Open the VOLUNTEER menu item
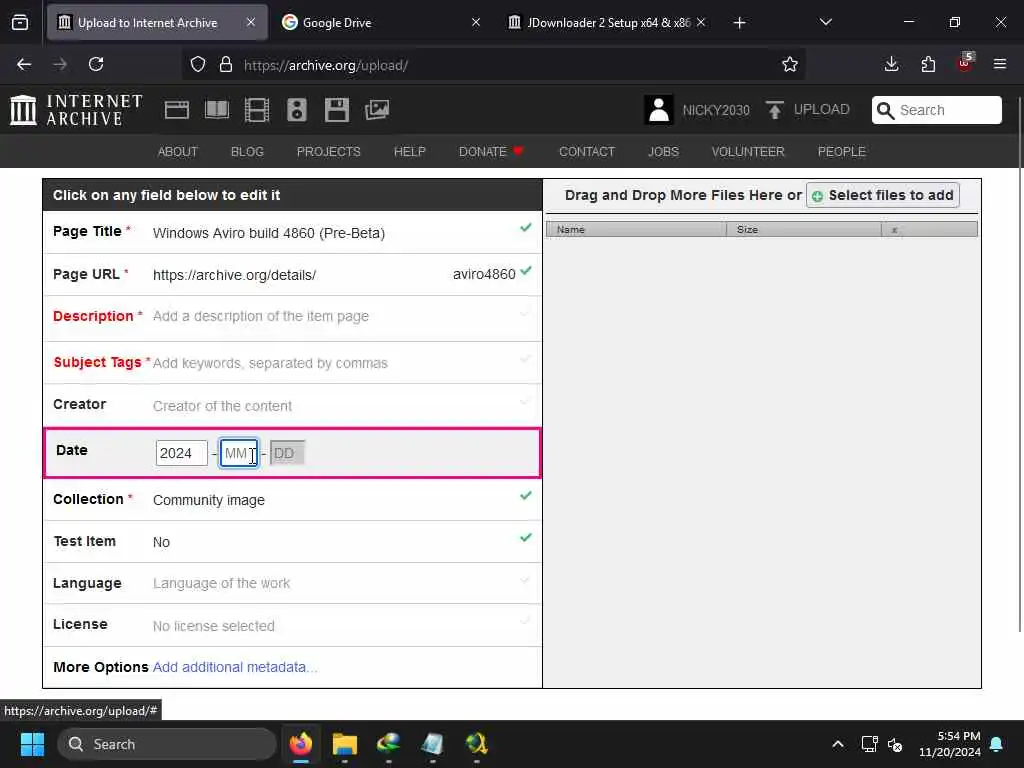 [x=748, y=152]
